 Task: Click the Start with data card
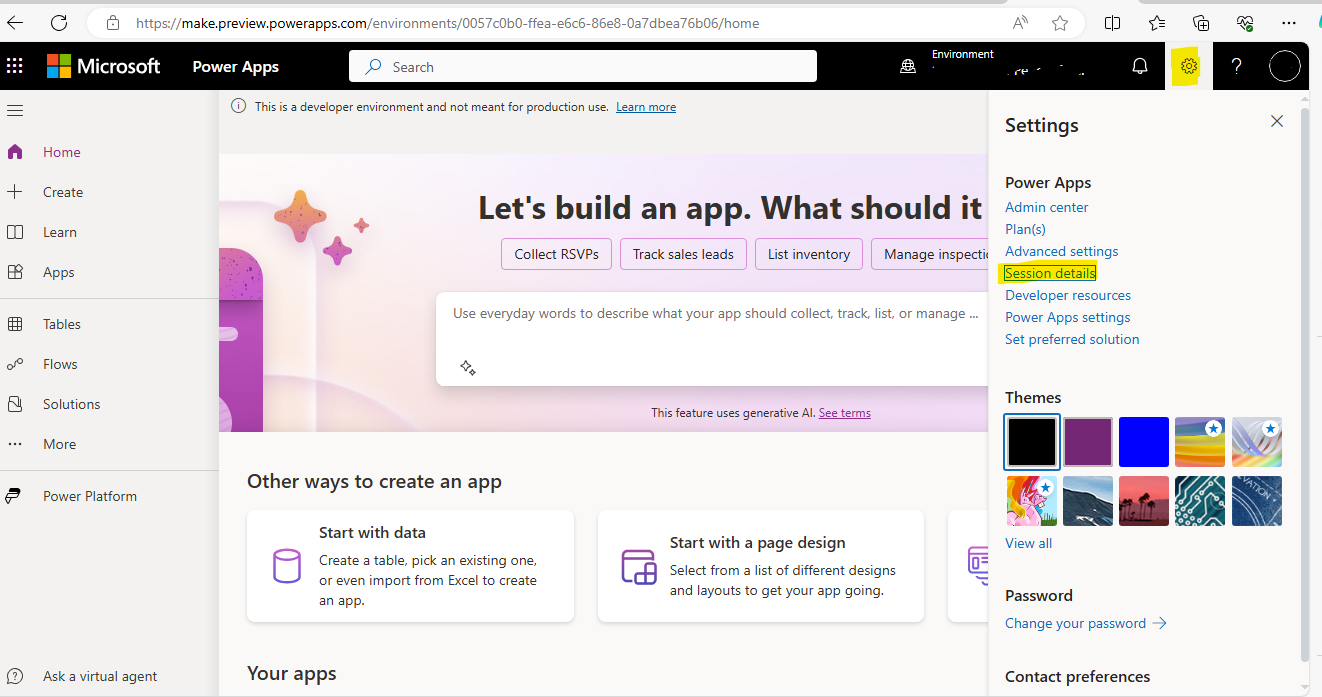[x=410, y=566]
